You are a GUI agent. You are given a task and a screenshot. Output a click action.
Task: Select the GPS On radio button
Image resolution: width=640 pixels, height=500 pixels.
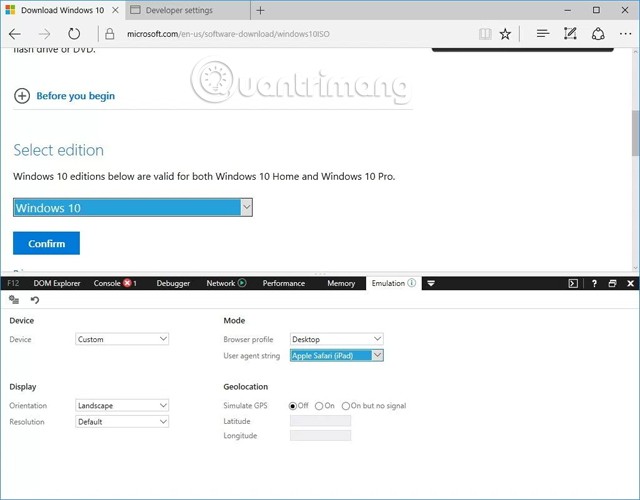(x=319, y=406)
